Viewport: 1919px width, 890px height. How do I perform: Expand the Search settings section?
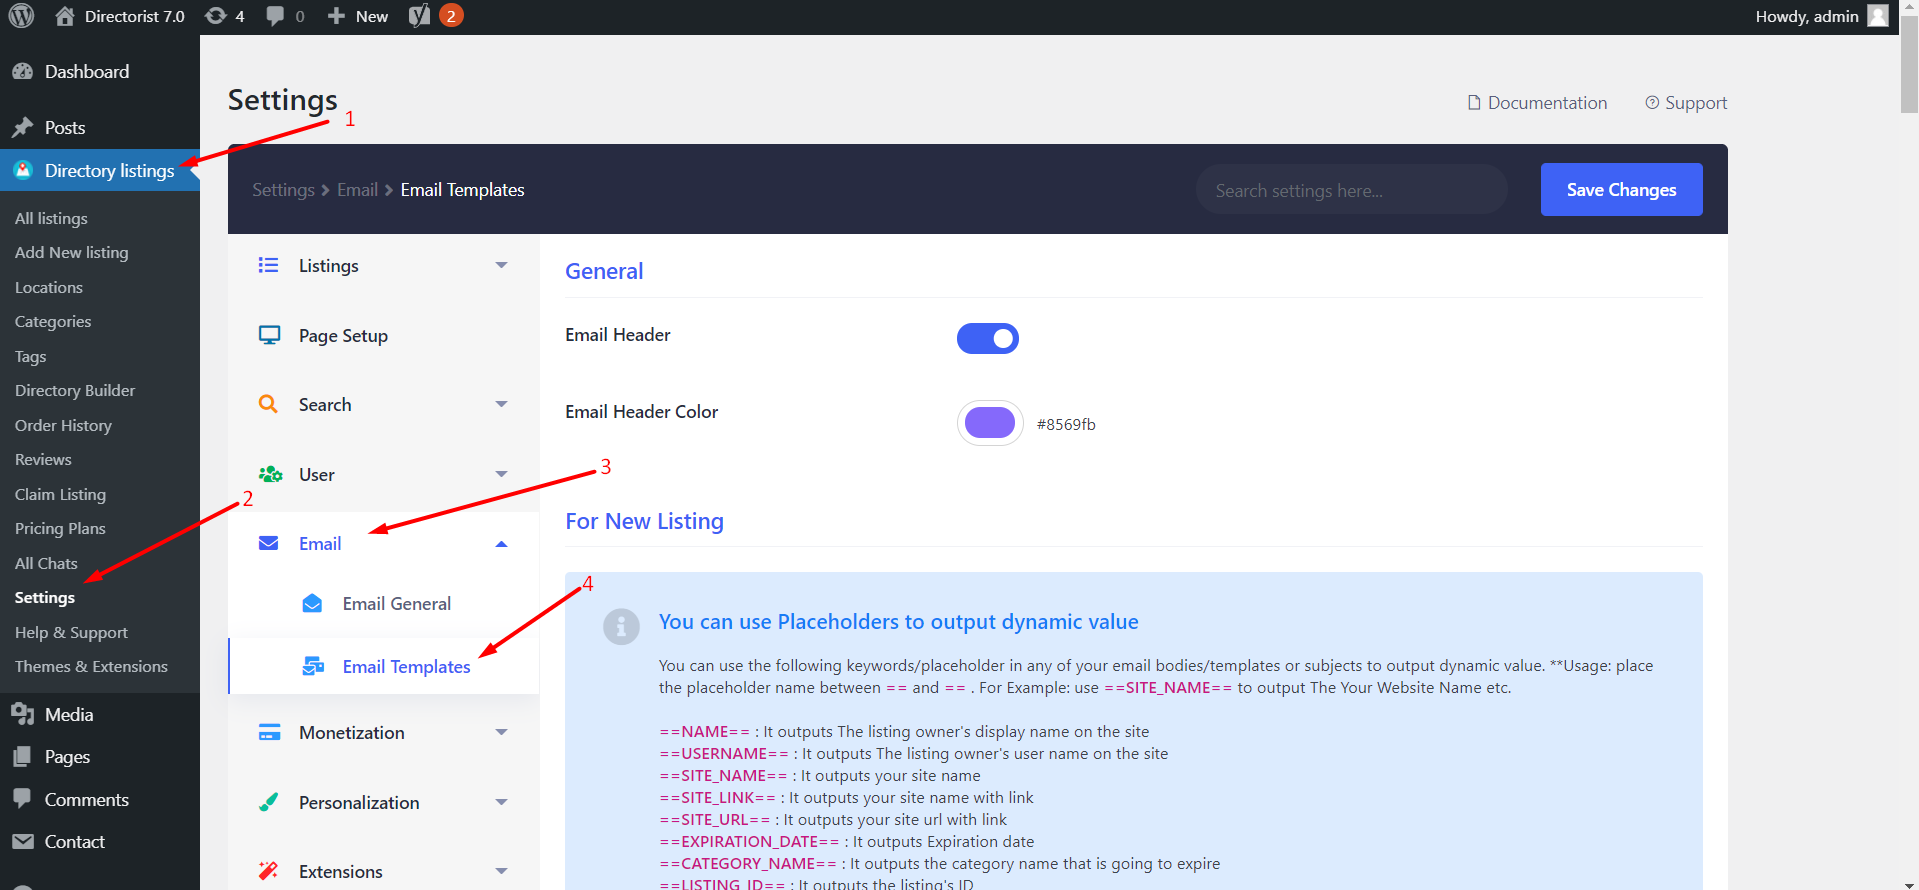(501, 404)
